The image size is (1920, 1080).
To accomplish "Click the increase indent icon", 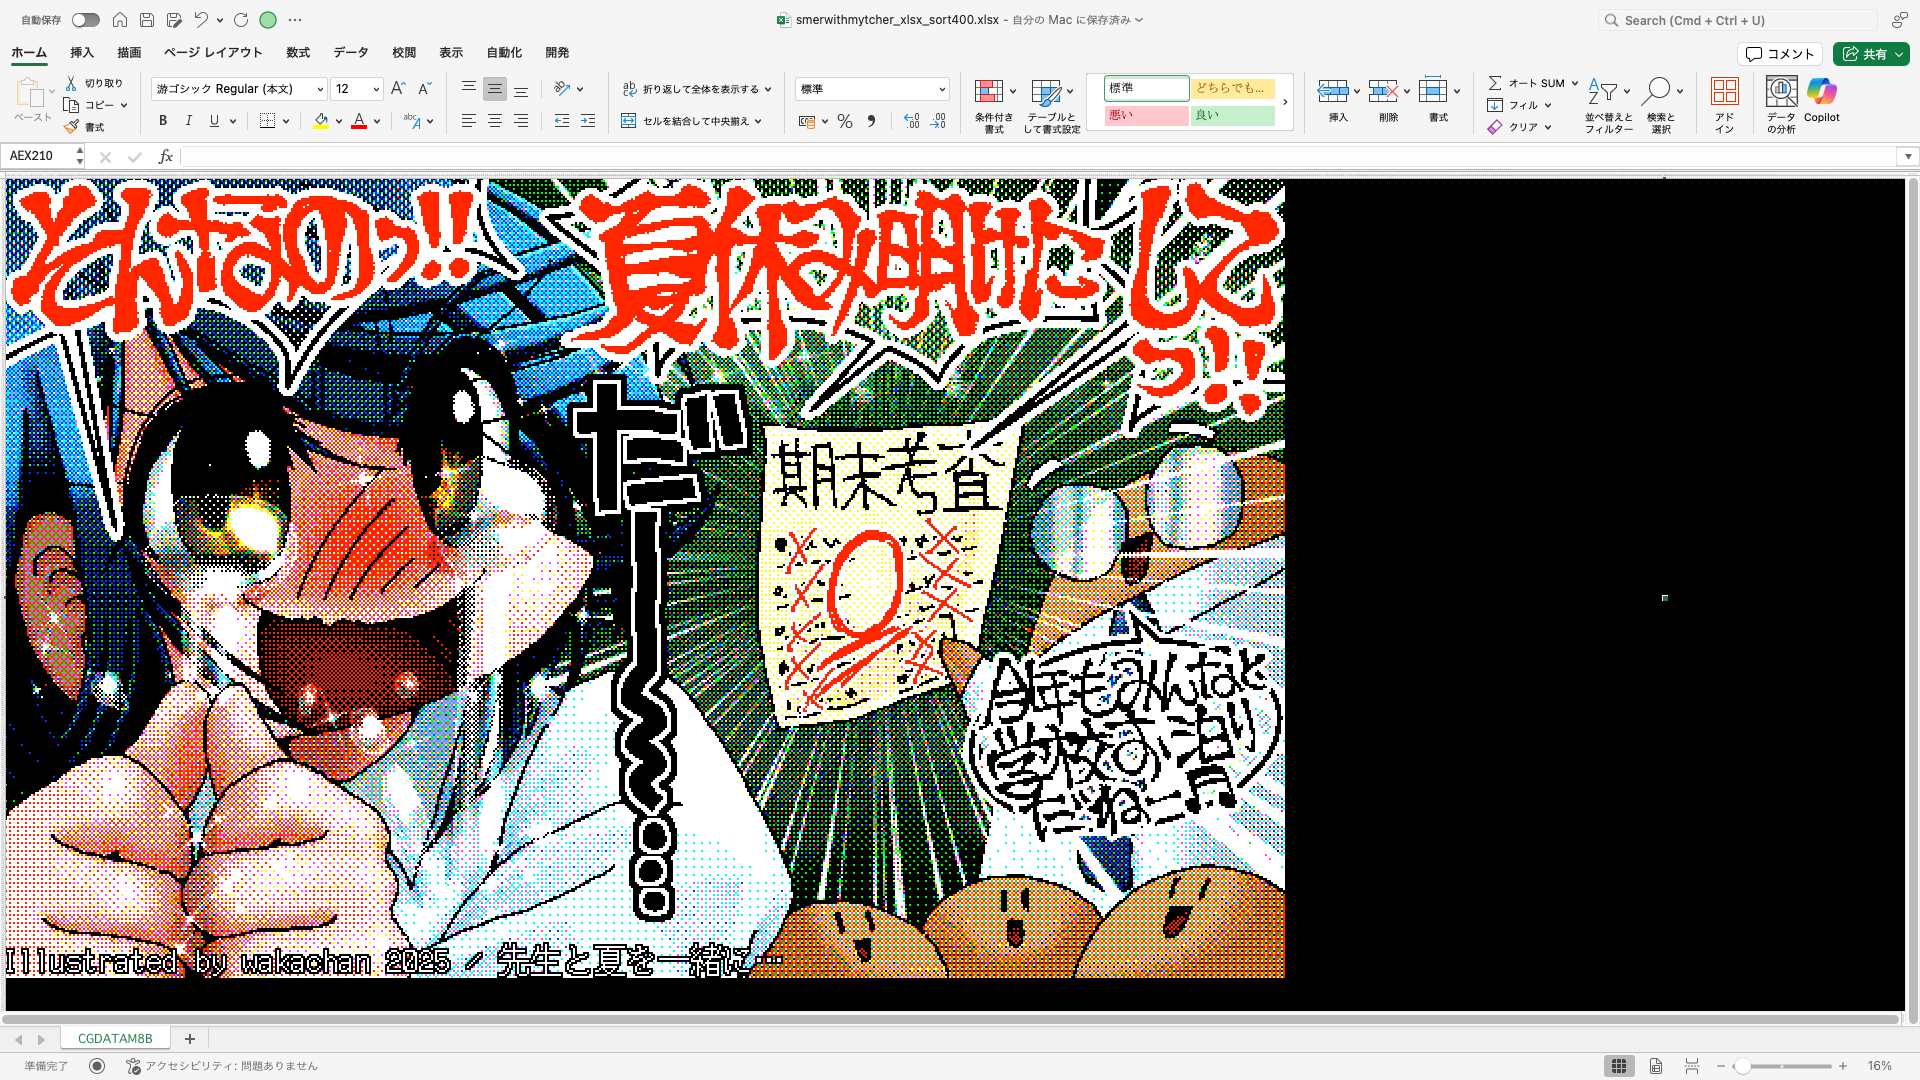I will (588, 121).
